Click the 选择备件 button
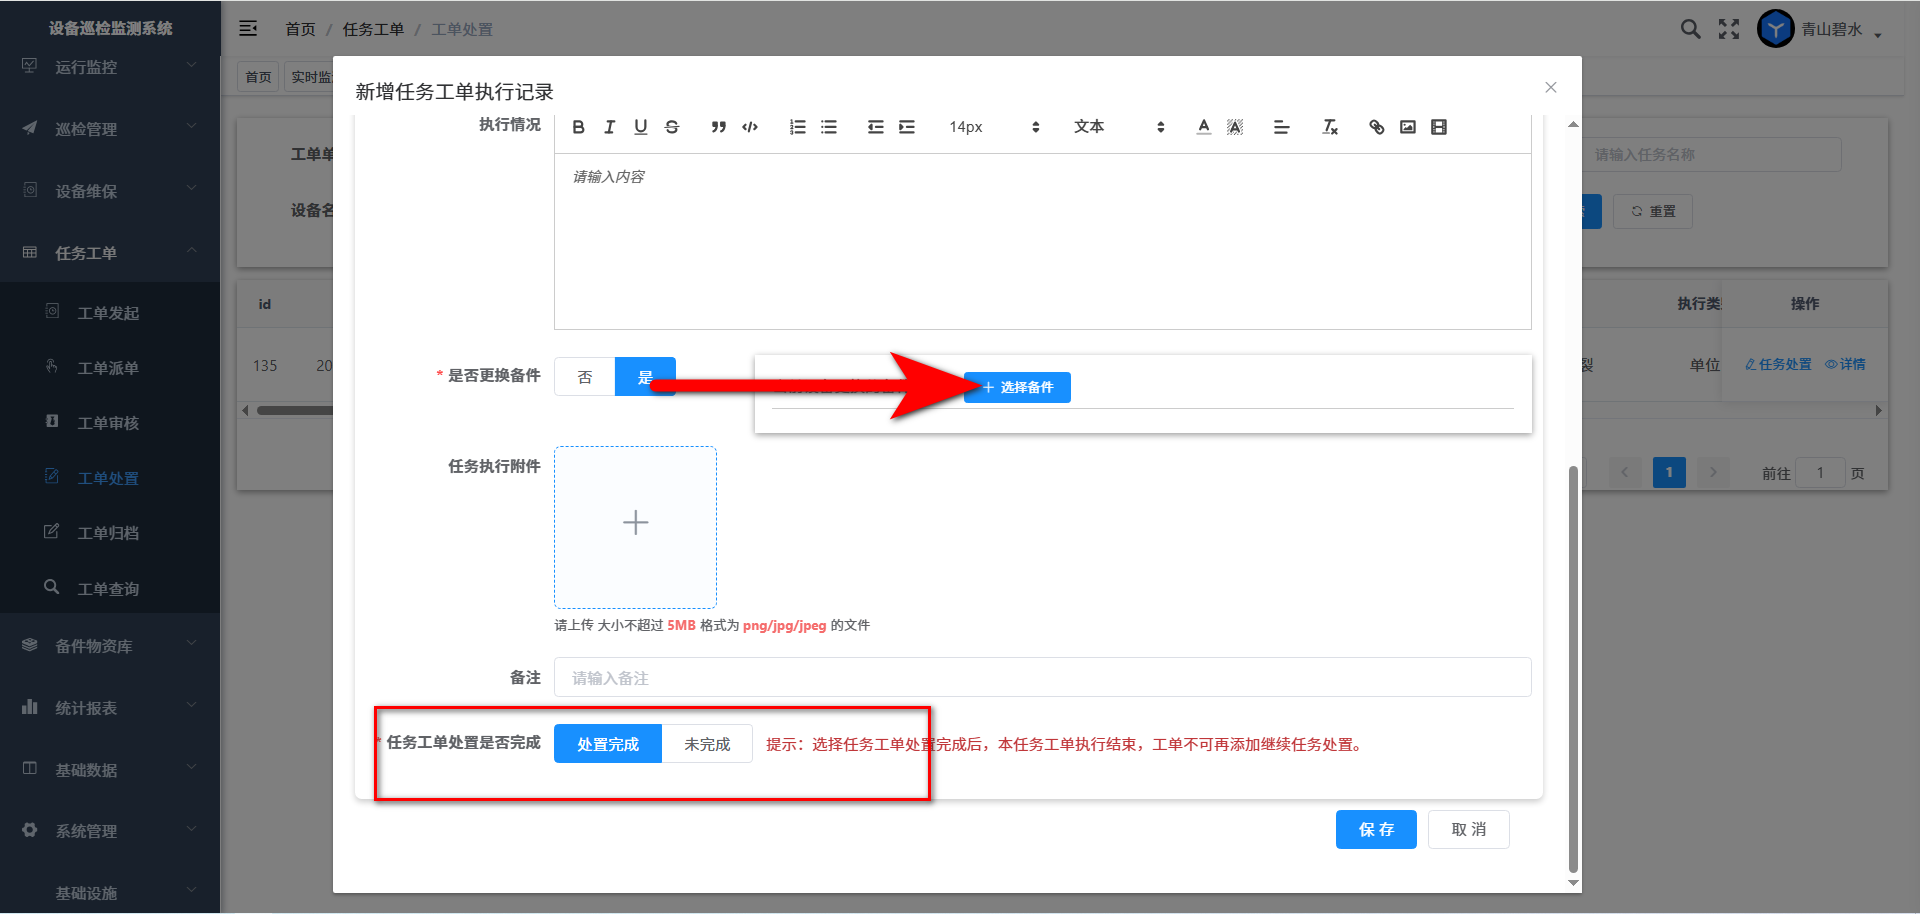Viewport: 1920px width, 914px height. pyautogui.click(x=1017, y=387)
